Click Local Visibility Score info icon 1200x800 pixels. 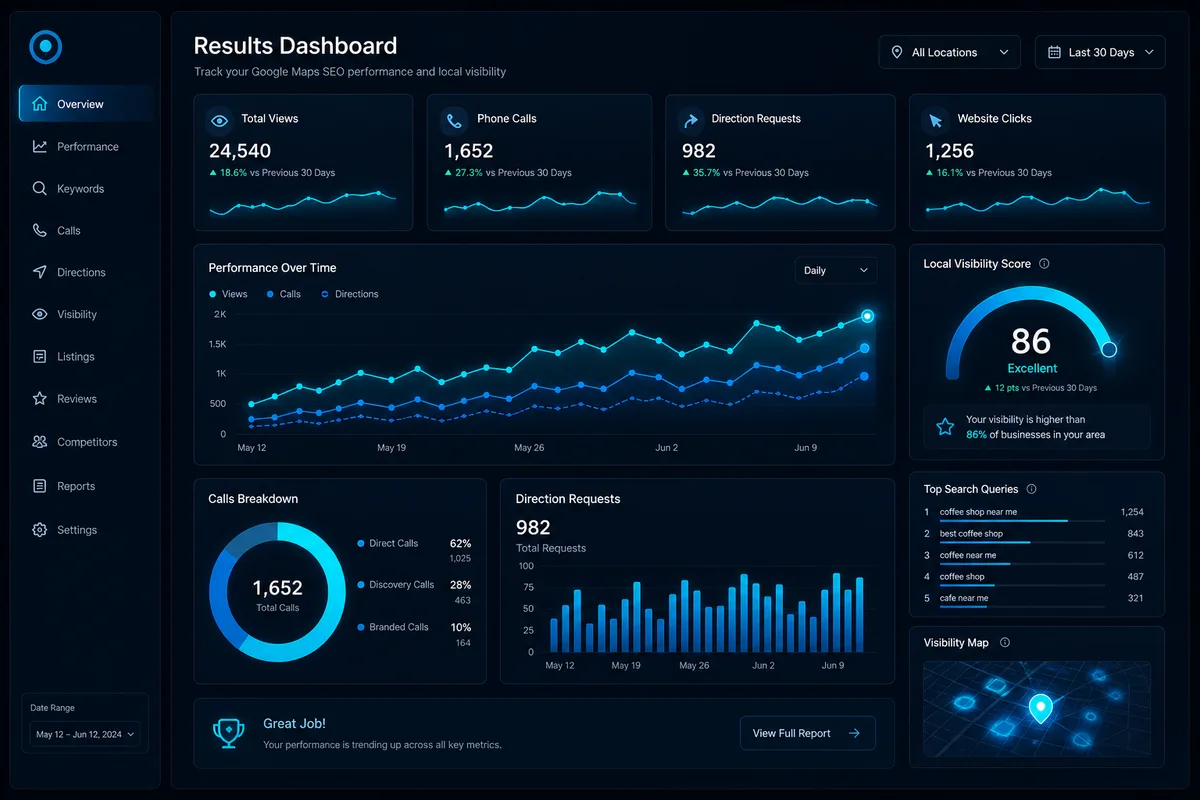[1044, 264]
